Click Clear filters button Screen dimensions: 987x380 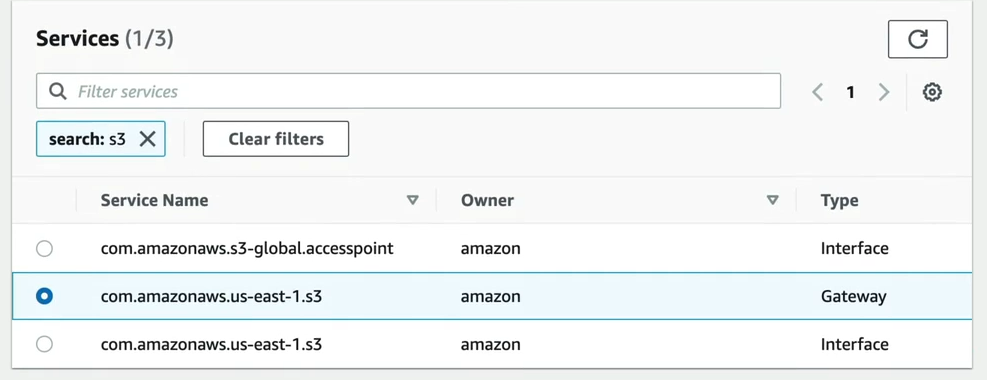276,138
